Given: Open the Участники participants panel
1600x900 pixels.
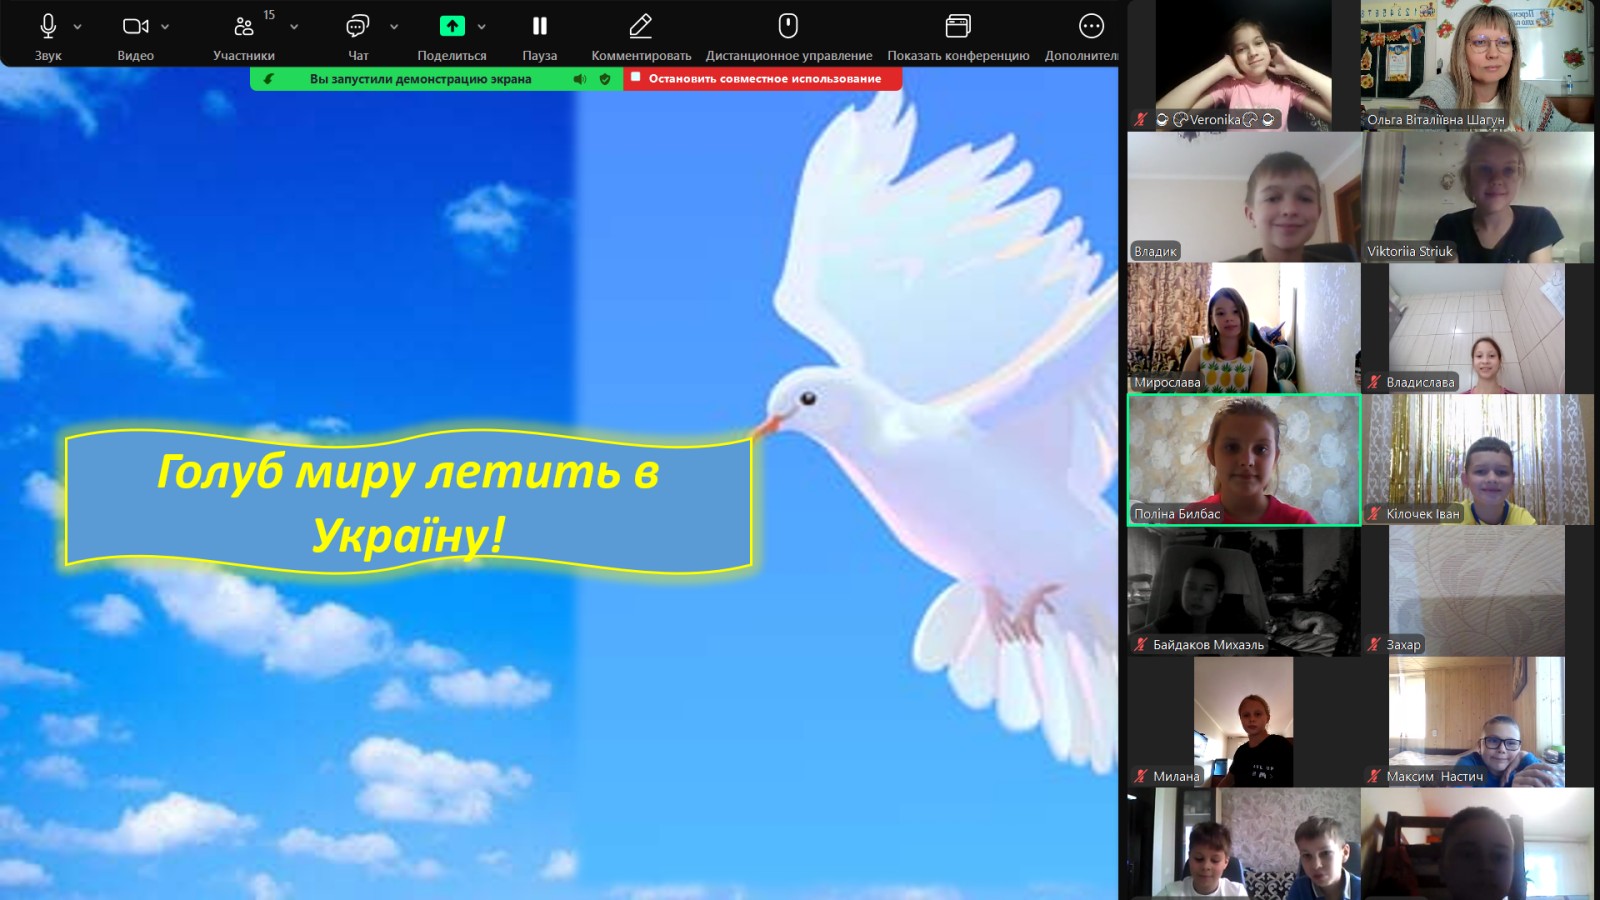Looking at the screenshot, I should point(244,27).
